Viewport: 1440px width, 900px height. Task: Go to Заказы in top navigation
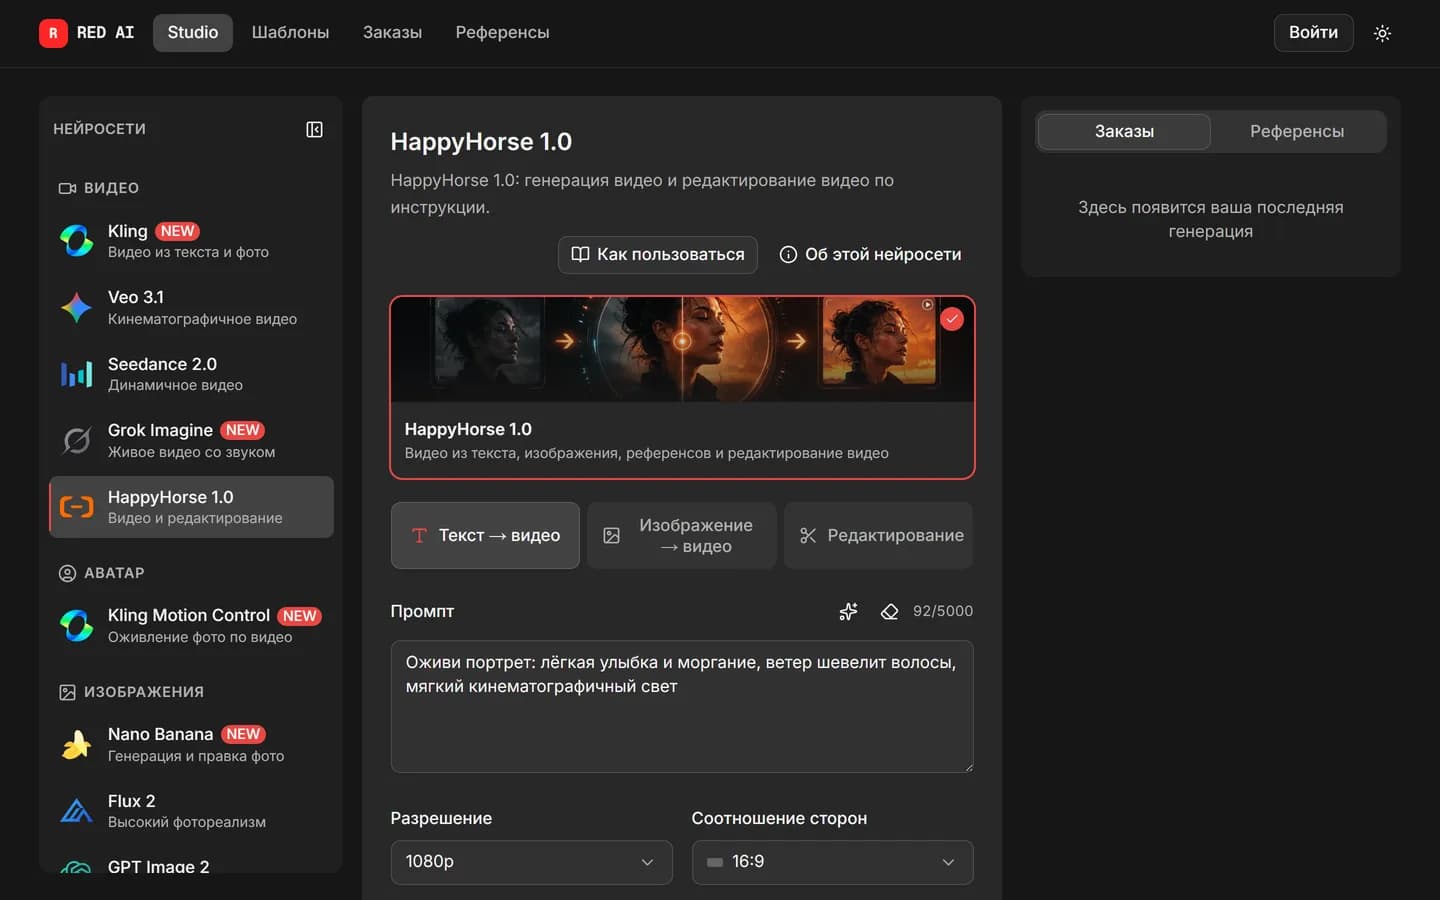tap(392, 33)
